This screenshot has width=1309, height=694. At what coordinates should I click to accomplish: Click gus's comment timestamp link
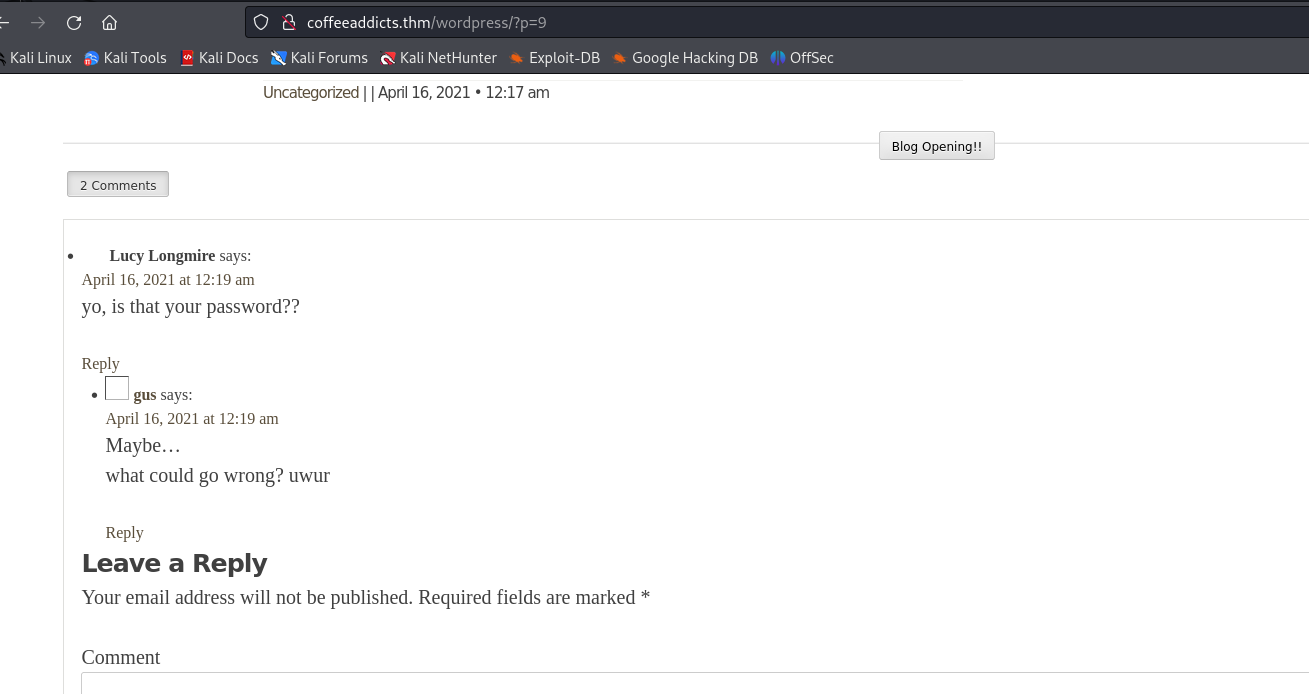pyautogui.click(x=192, y=419)
